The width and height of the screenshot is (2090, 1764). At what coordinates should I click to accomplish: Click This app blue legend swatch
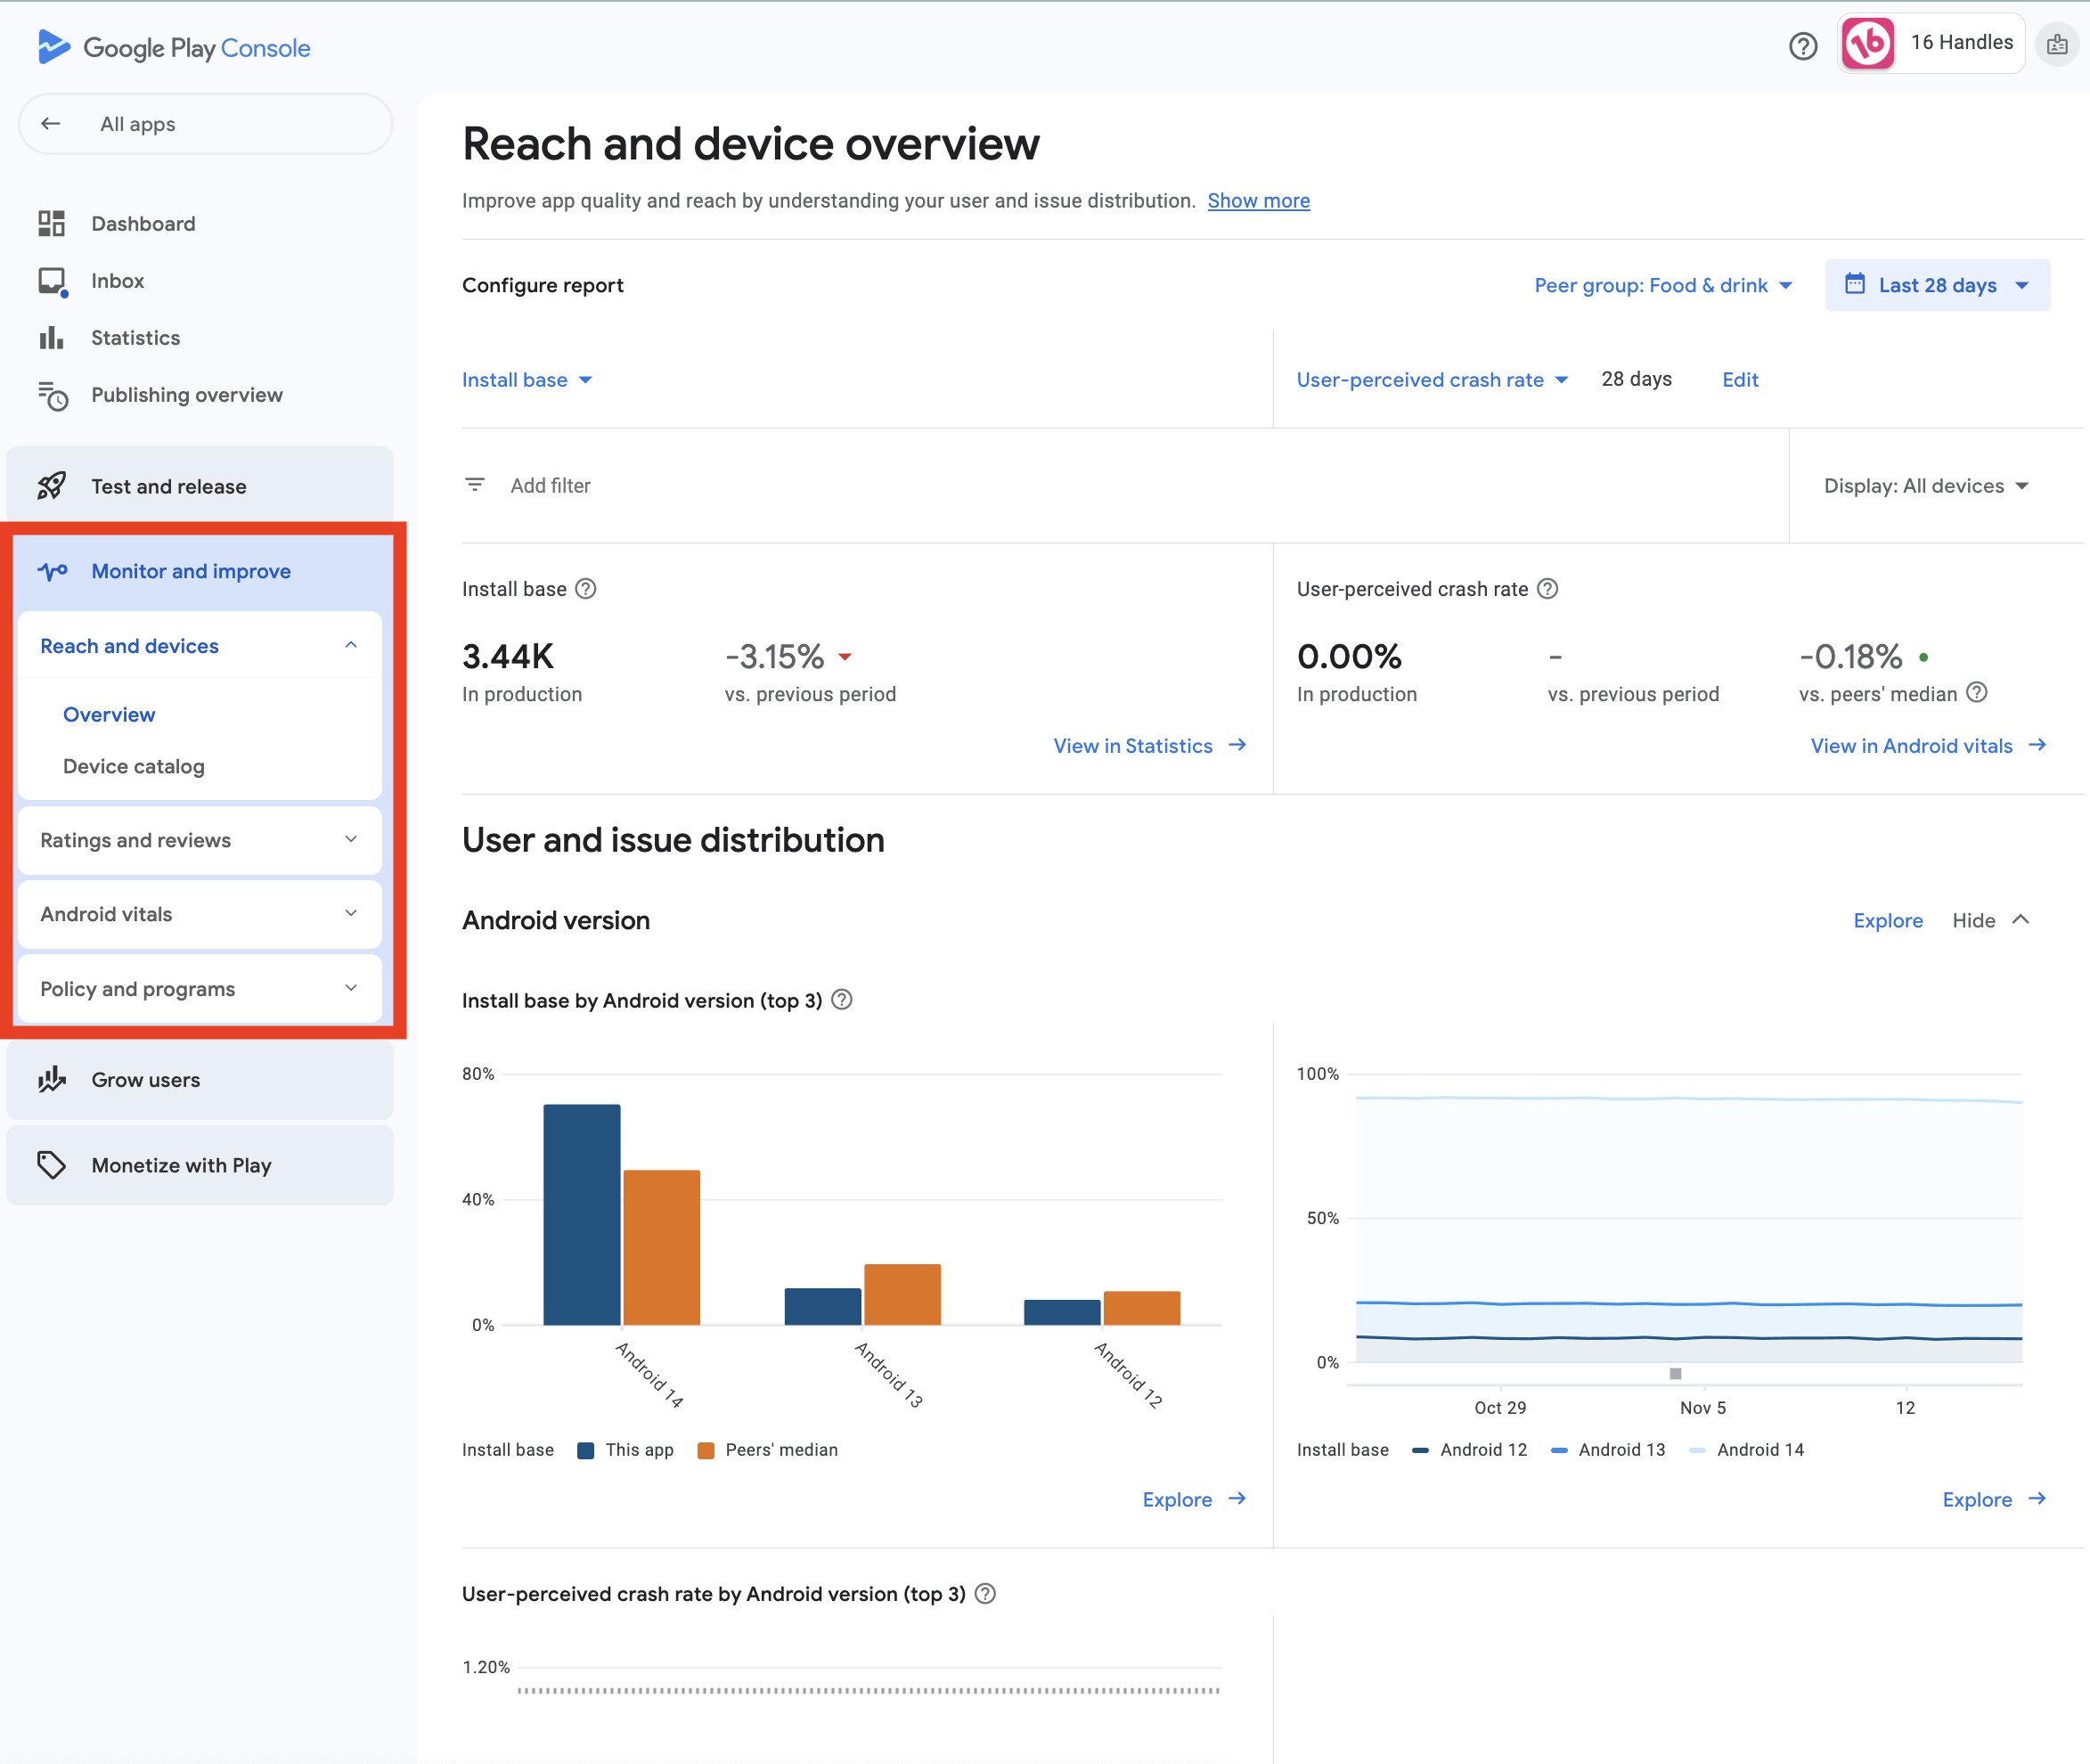point(586,1450)
